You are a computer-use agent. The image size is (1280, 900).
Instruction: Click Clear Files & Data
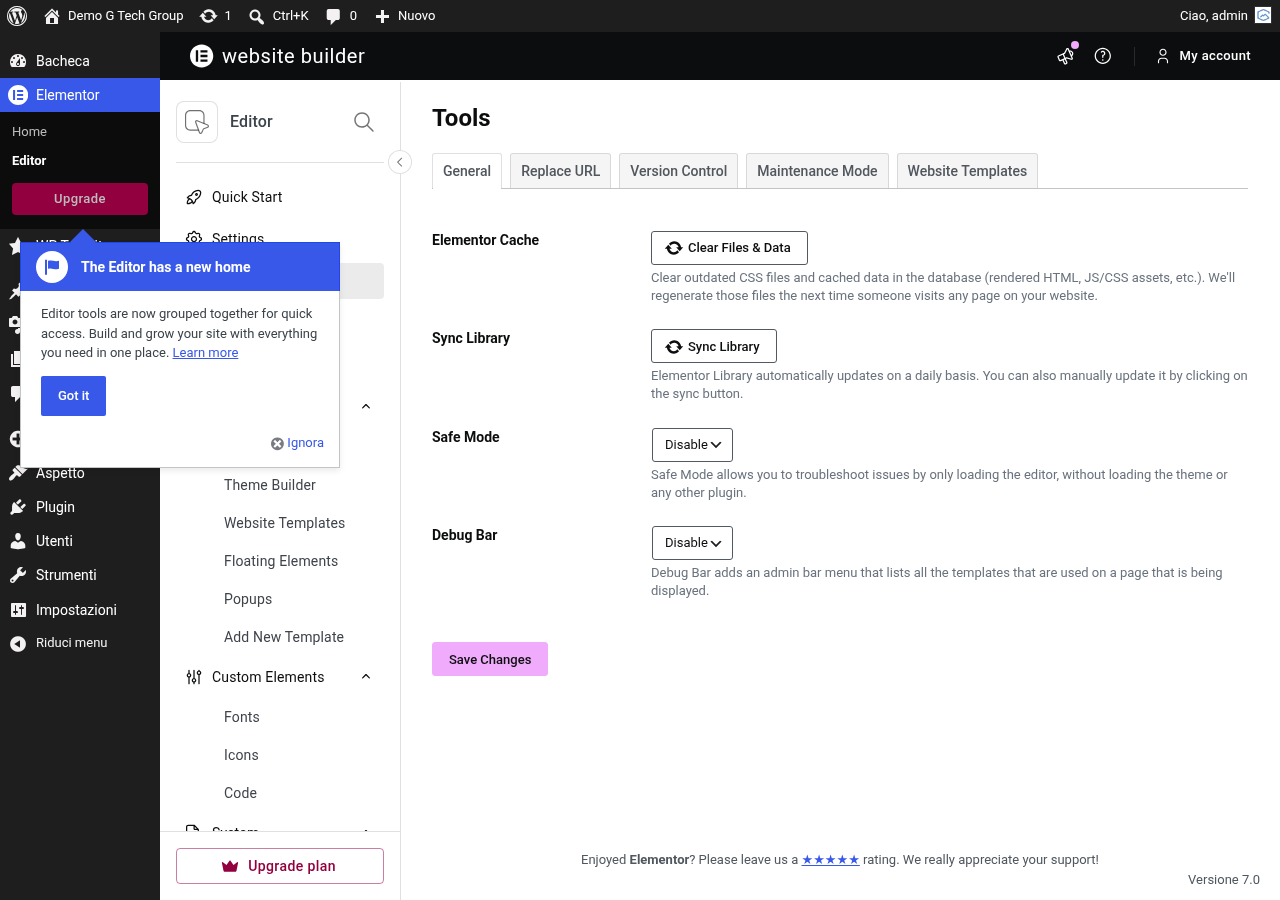(729, 248)
